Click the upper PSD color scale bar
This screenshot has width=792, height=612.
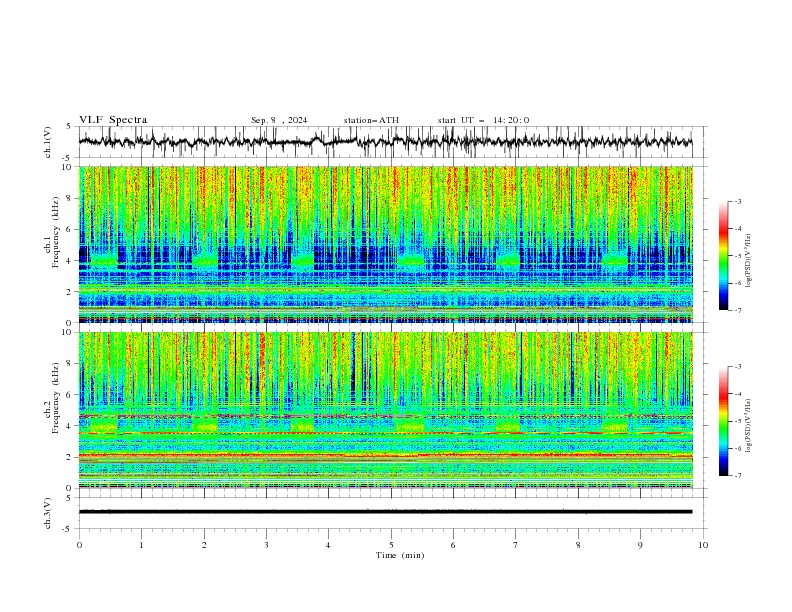click(x=723, y=256)
